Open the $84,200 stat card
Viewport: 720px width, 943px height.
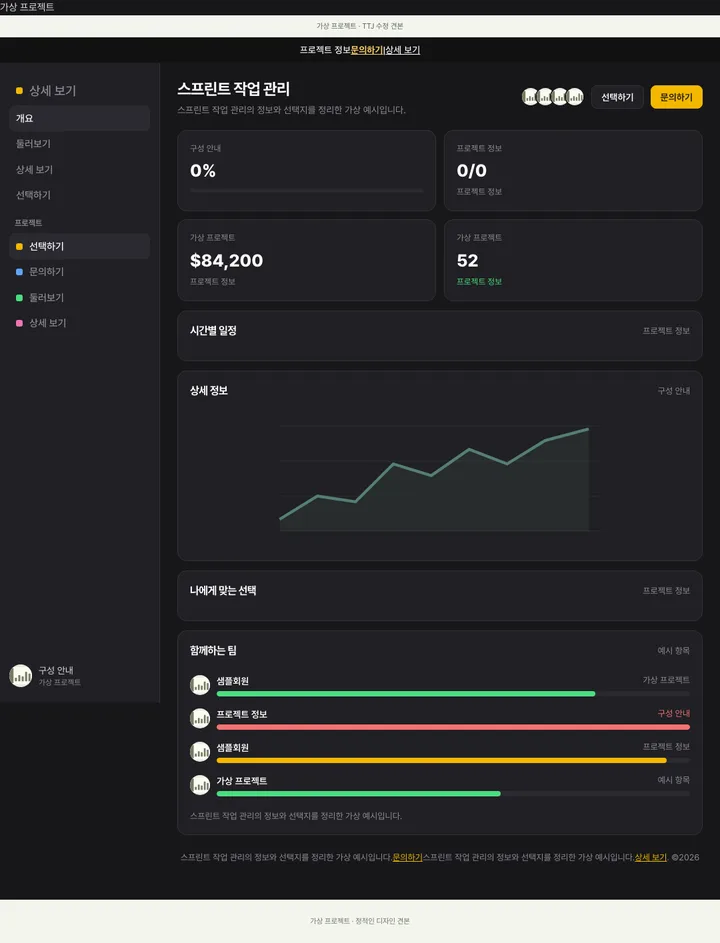point(307,260)
